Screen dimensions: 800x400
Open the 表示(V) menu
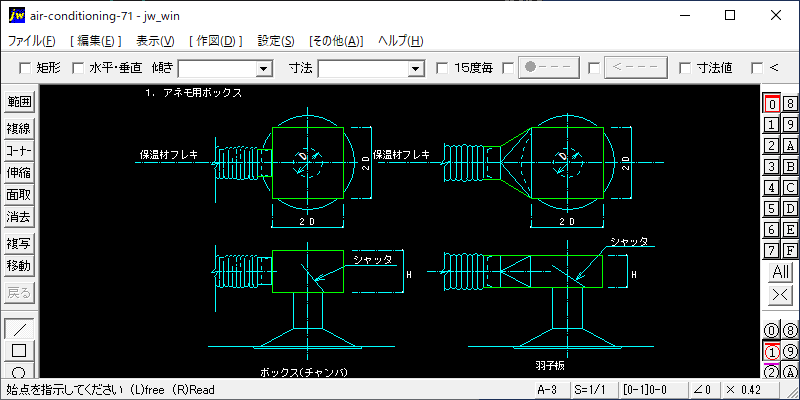[x=156, y=41]
